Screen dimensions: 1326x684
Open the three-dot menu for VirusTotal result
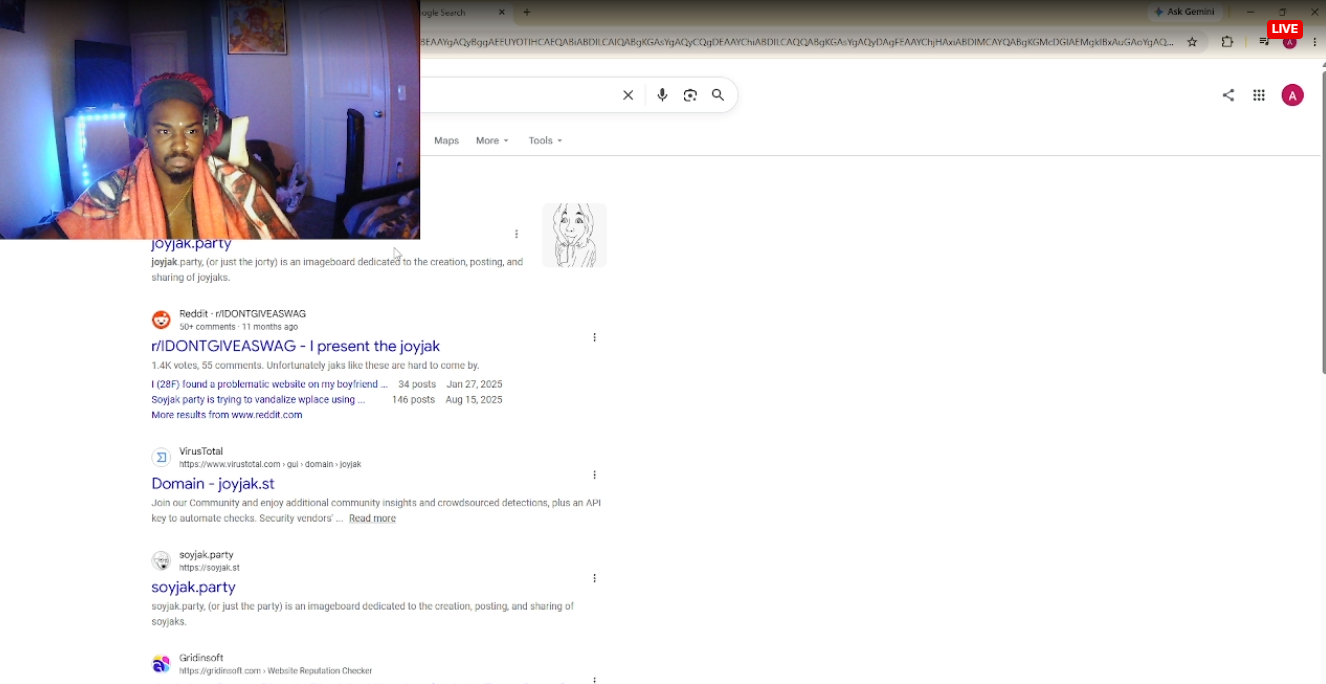point(594,475)
